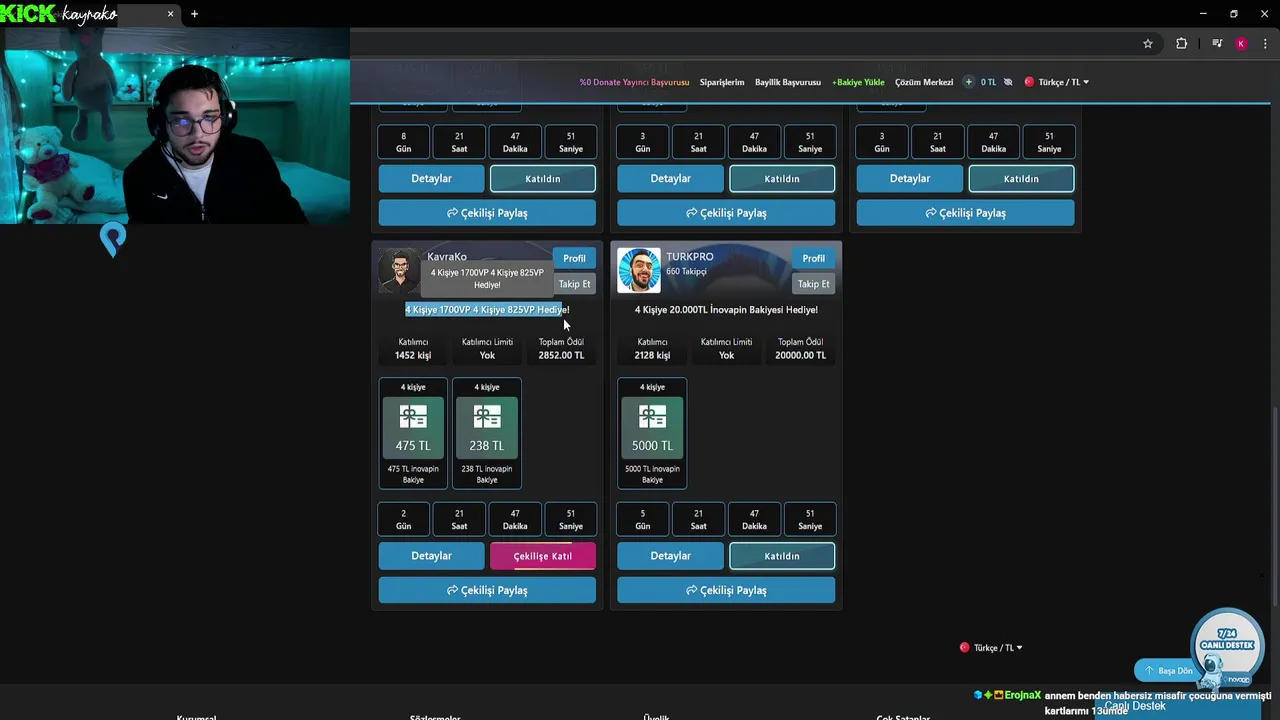Open the 7/24 Canlı Destek chat bubble
The height and width of the screenshot is (720, 1280).
(x=1227, y=645)
